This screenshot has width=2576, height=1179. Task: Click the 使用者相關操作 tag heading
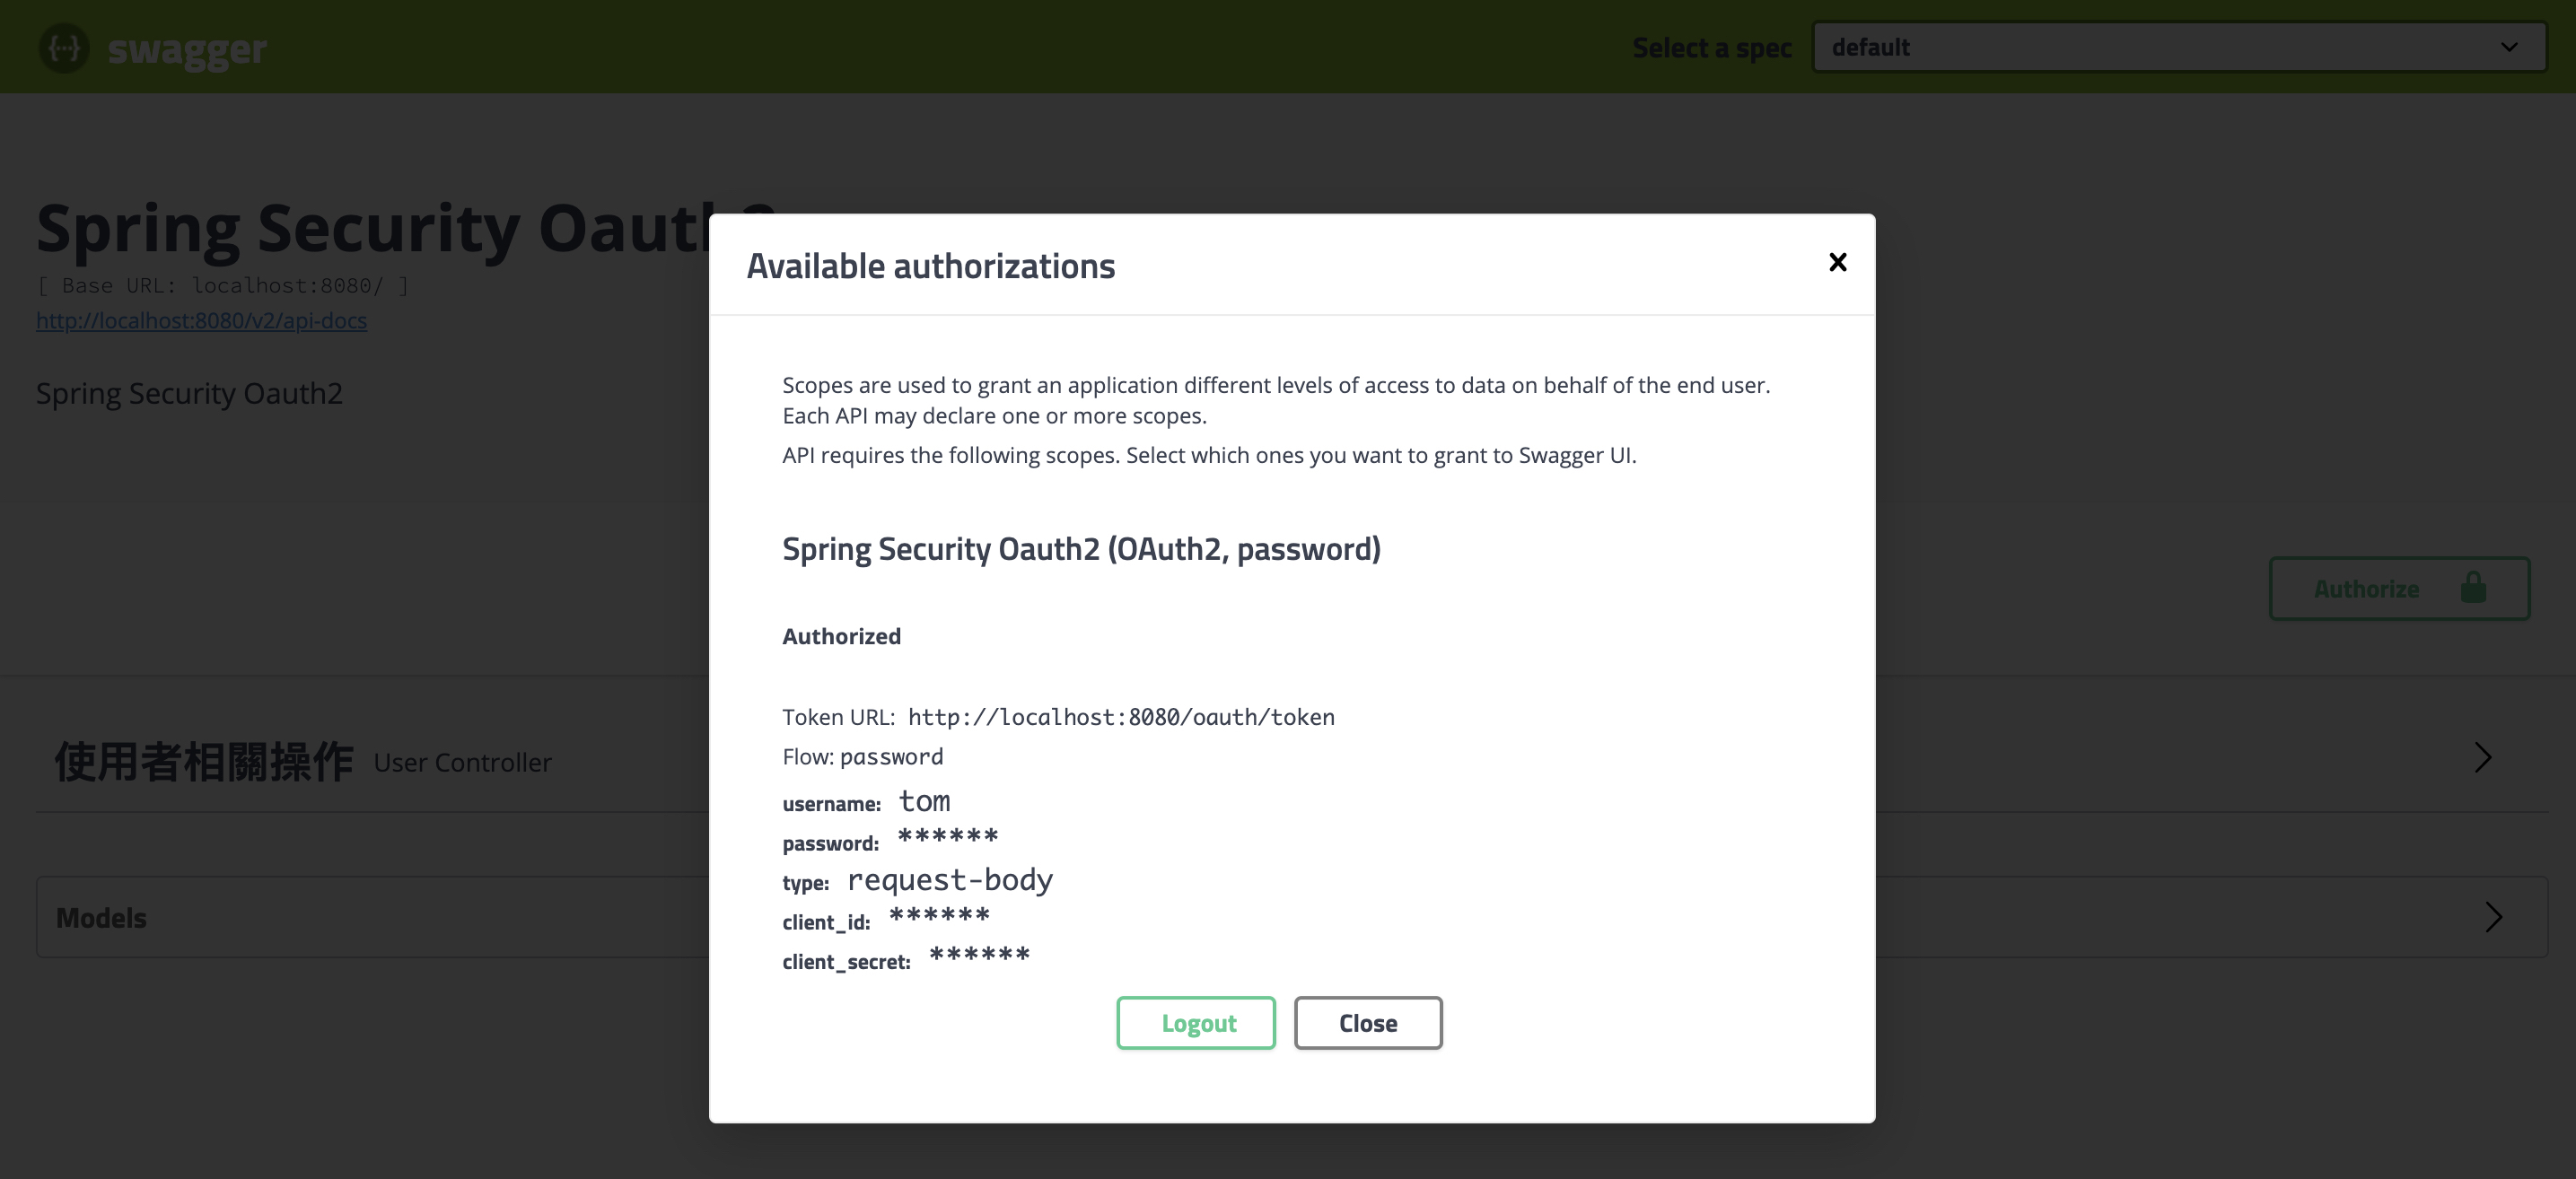tap(204, 762)
